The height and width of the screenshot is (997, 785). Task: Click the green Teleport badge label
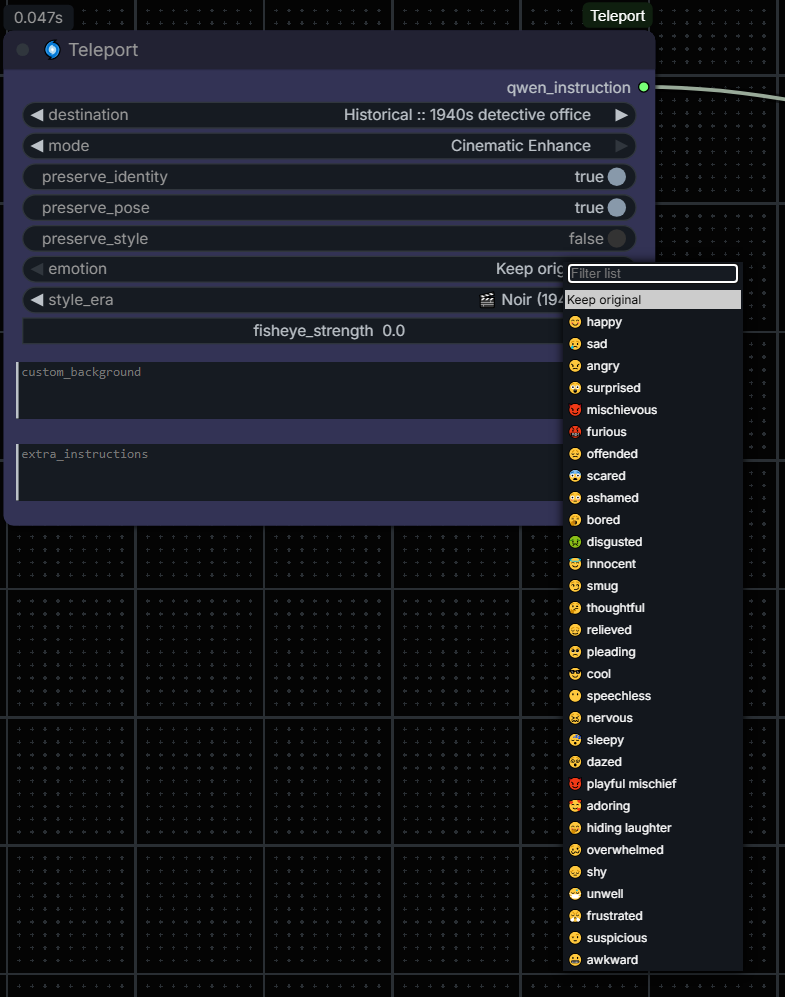(617, 16)
